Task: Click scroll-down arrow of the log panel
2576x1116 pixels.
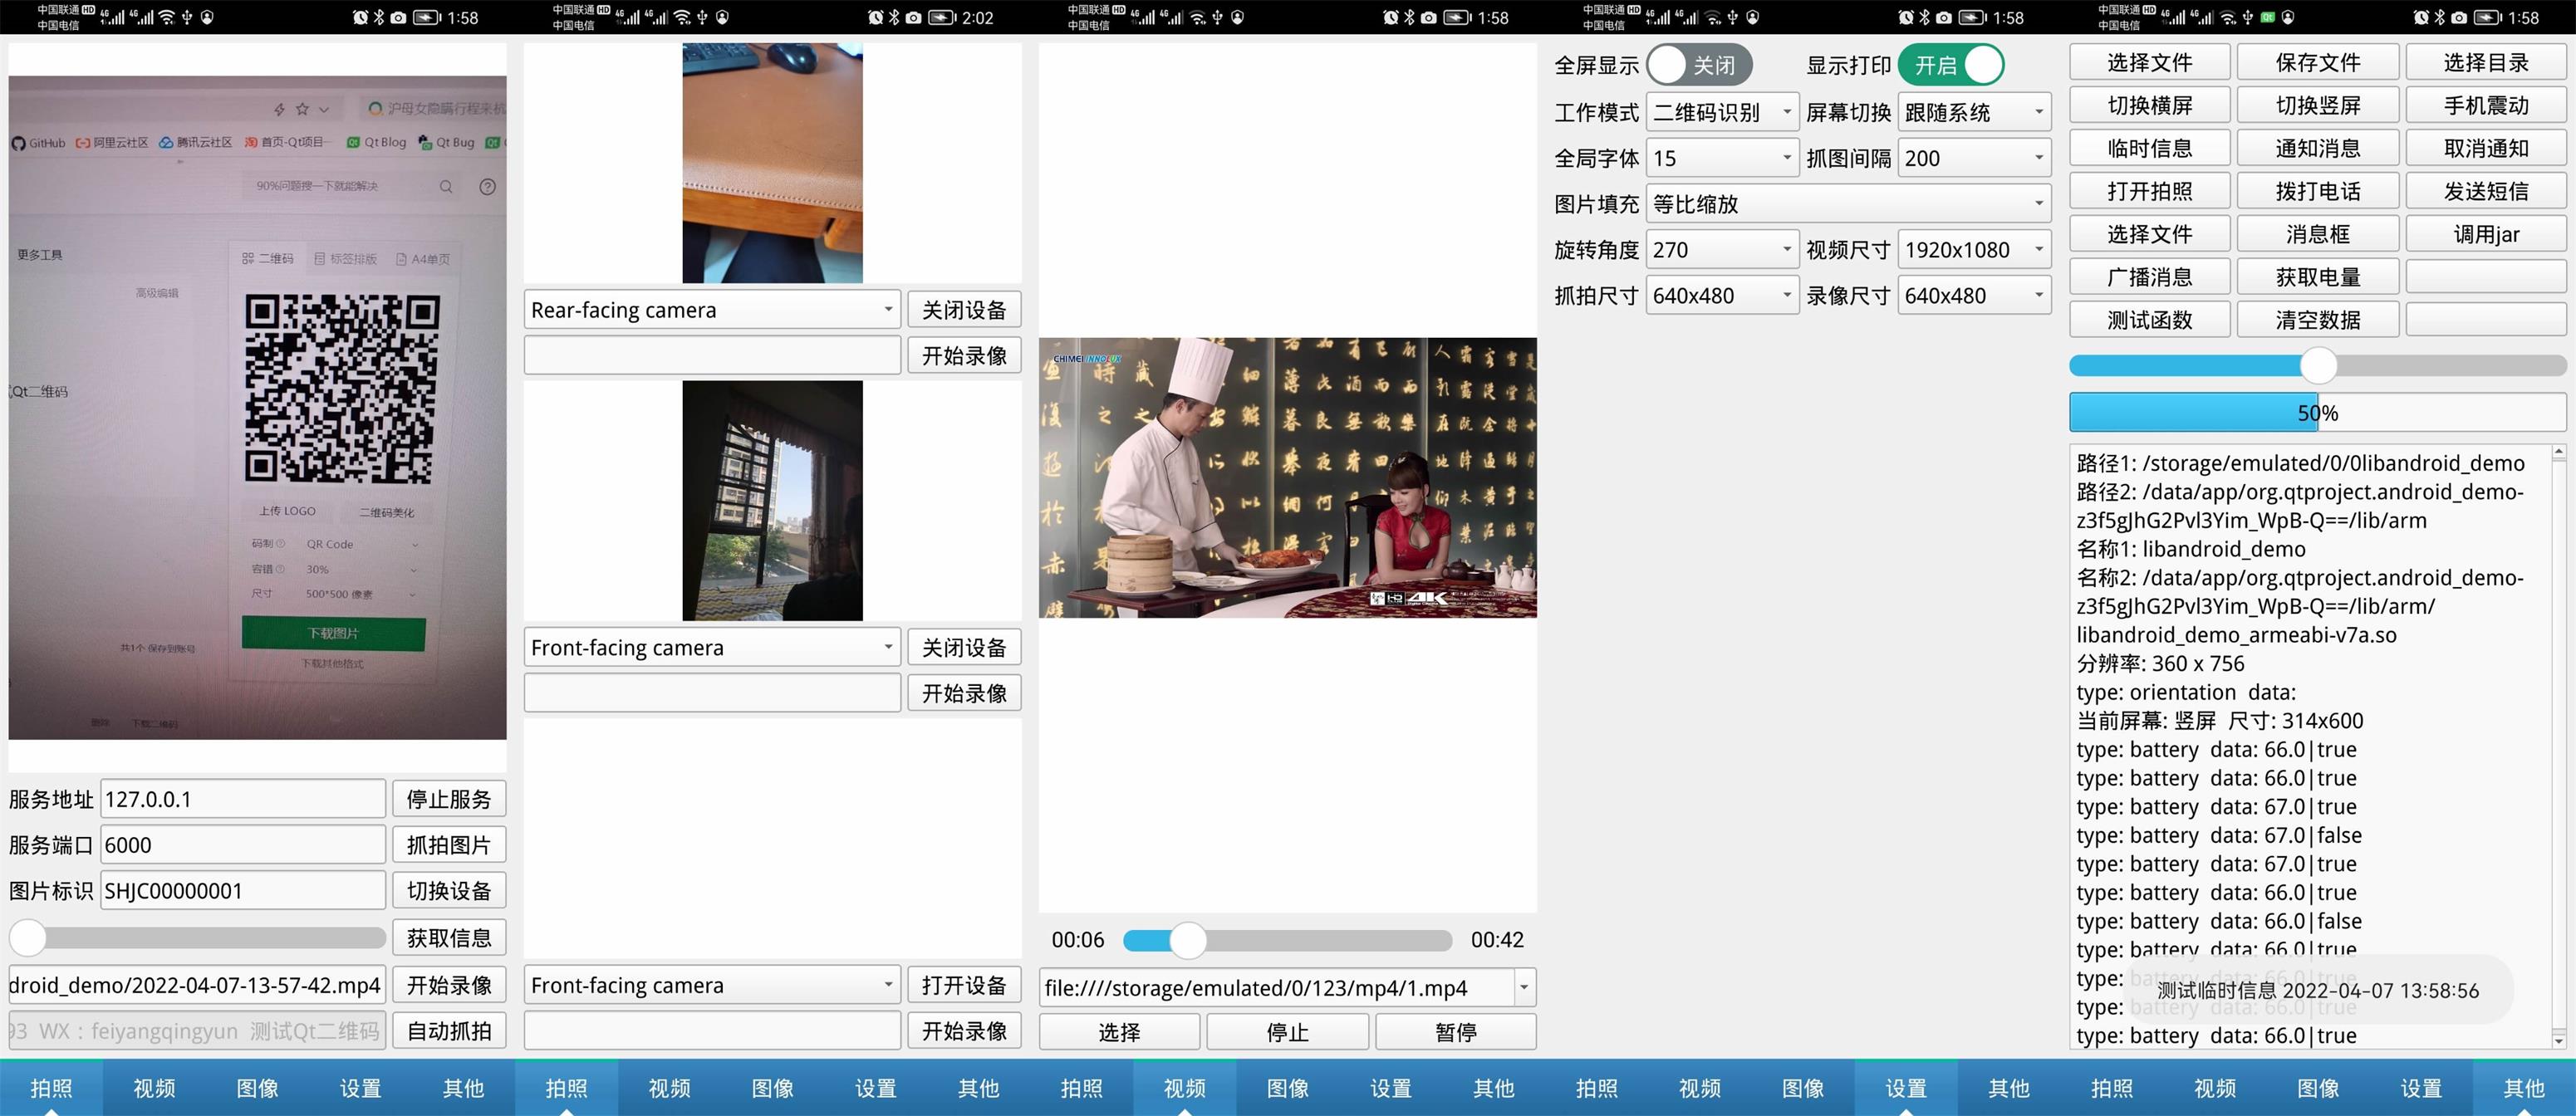Action: [2558, 1041]
